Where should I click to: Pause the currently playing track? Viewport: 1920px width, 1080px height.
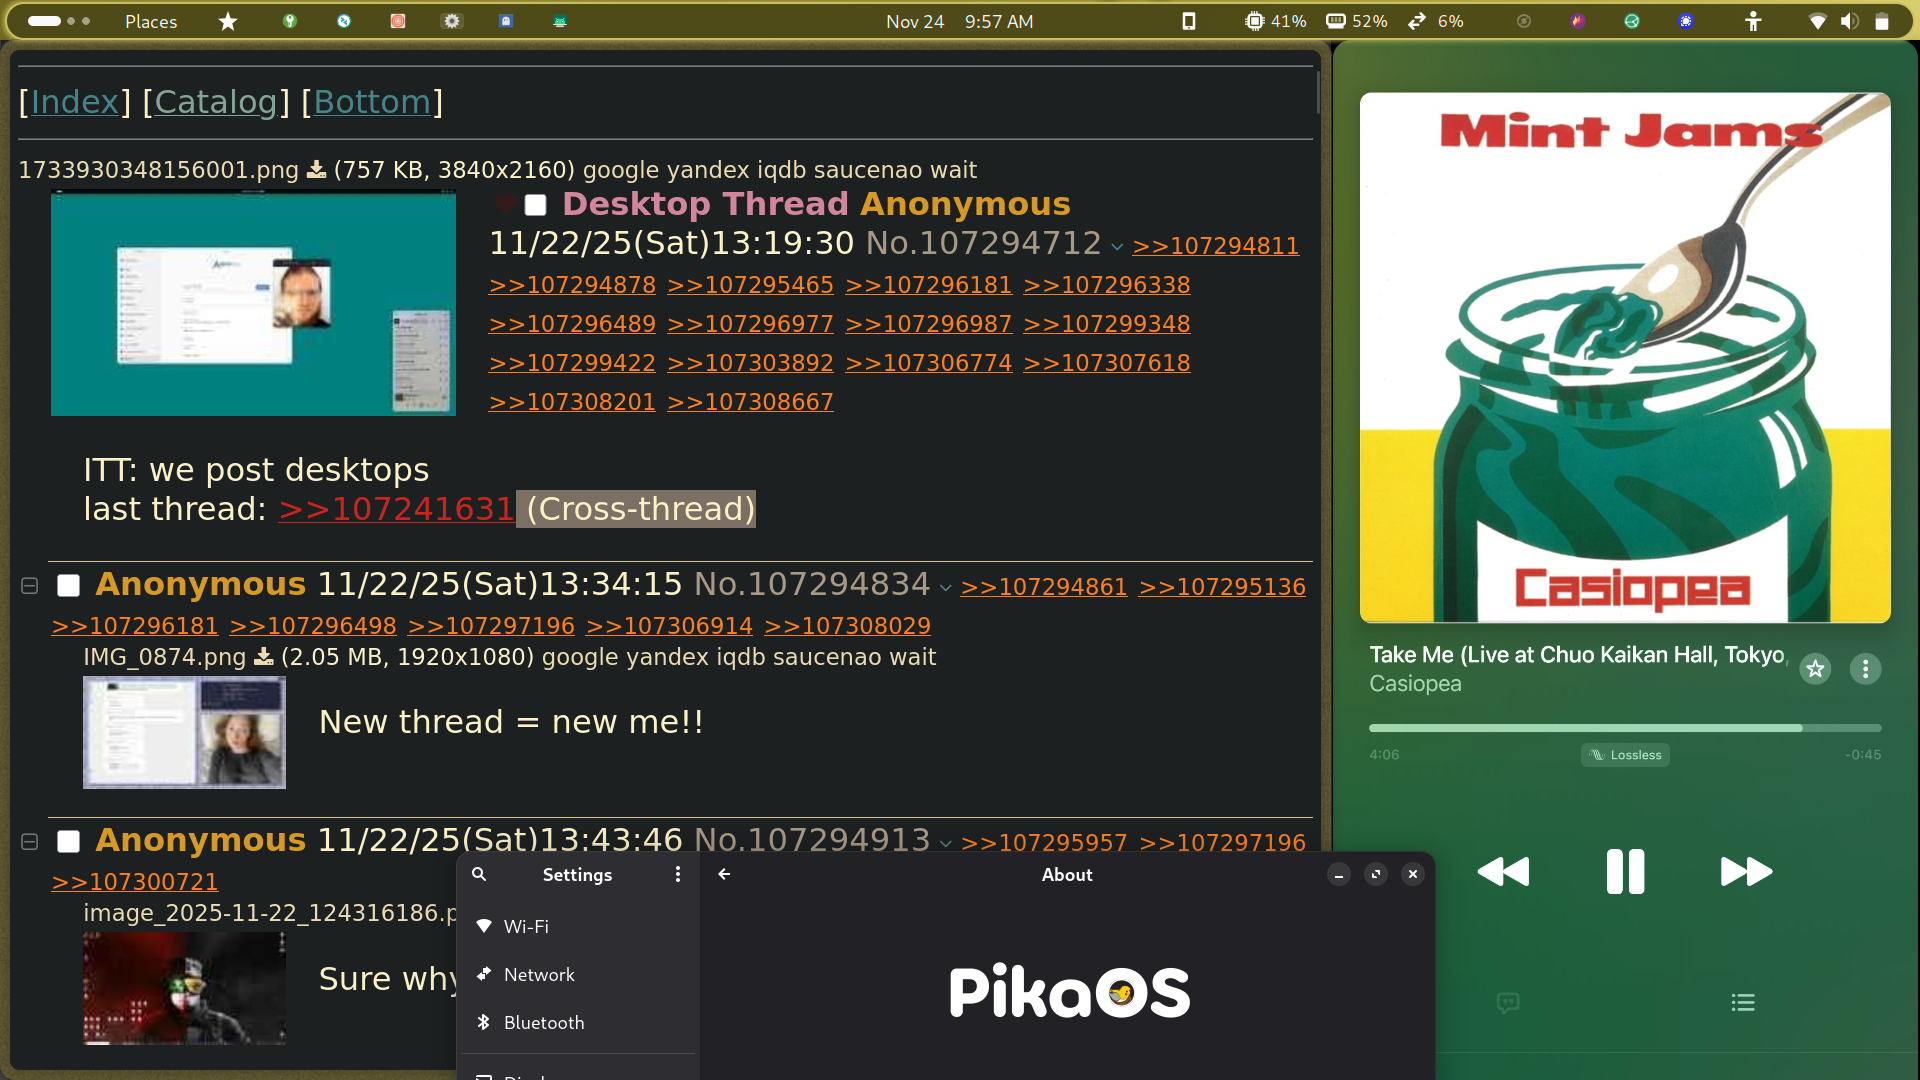click(1625, 871)
